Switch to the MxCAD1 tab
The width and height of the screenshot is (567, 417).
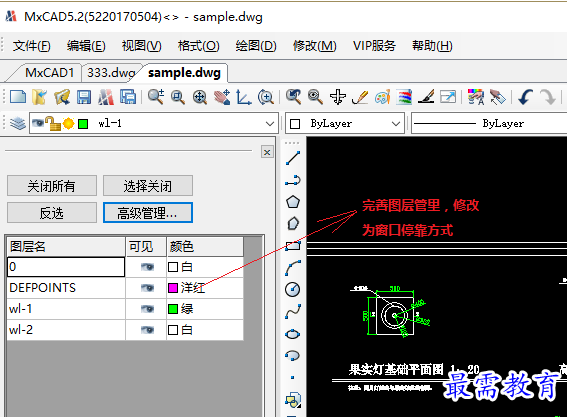[49, 73]
